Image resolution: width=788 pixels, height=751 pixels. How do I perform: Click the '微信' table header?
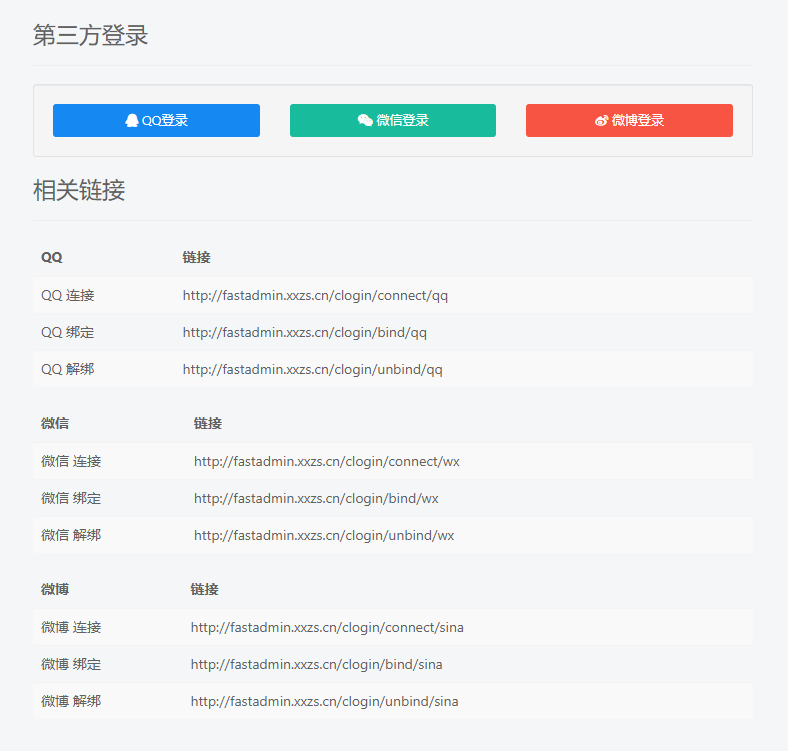(55, 423)
